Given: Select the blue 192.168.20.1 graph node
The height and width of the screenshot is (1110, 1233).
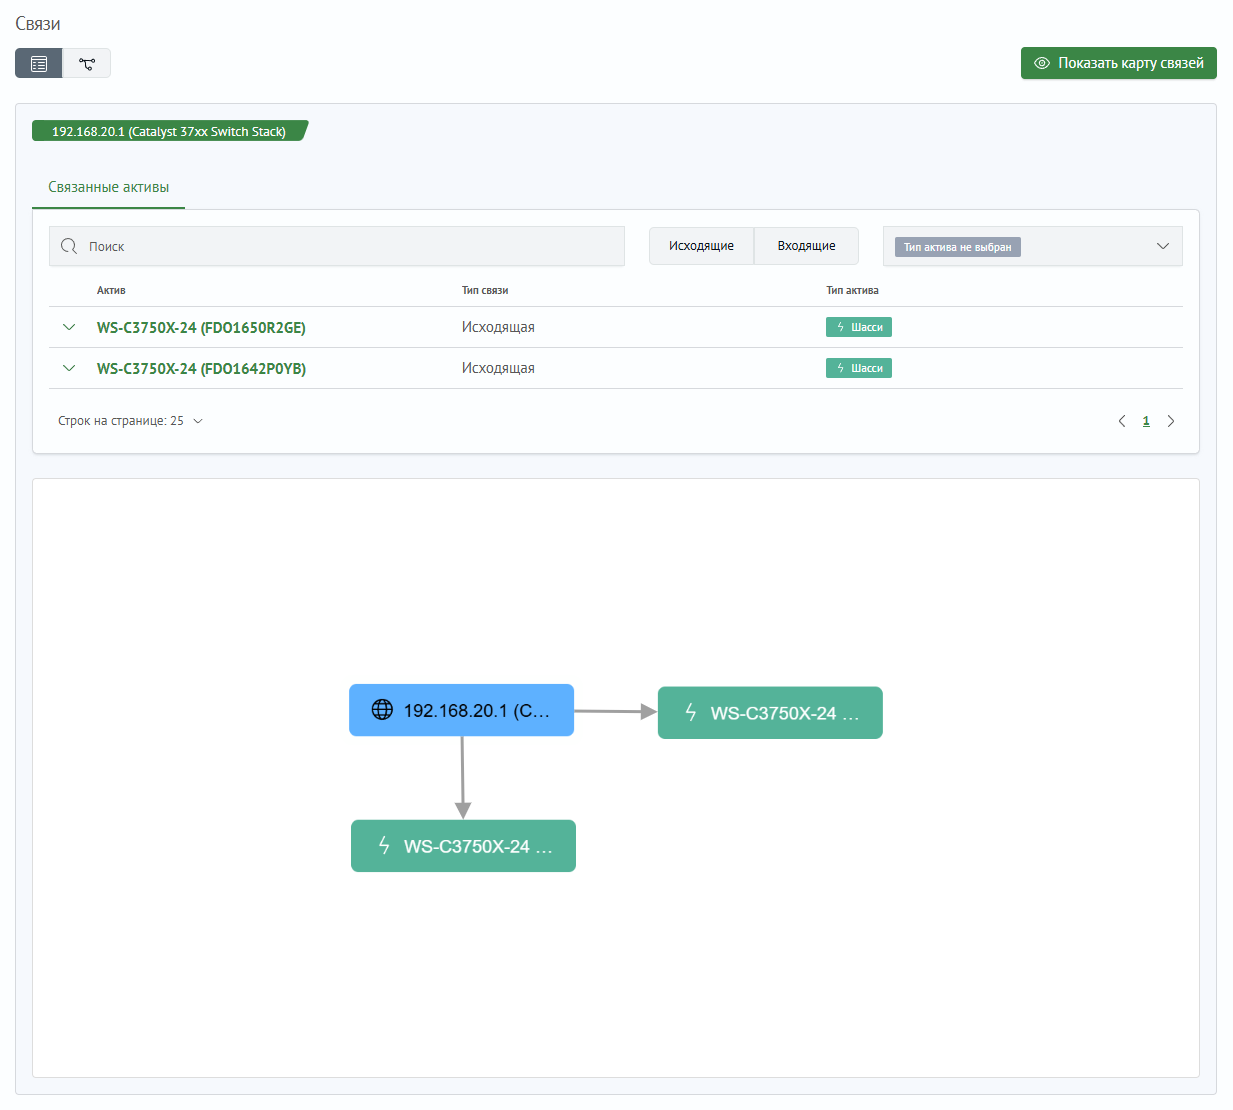Looking at the screenshot, I should click(x=461, y=710).
